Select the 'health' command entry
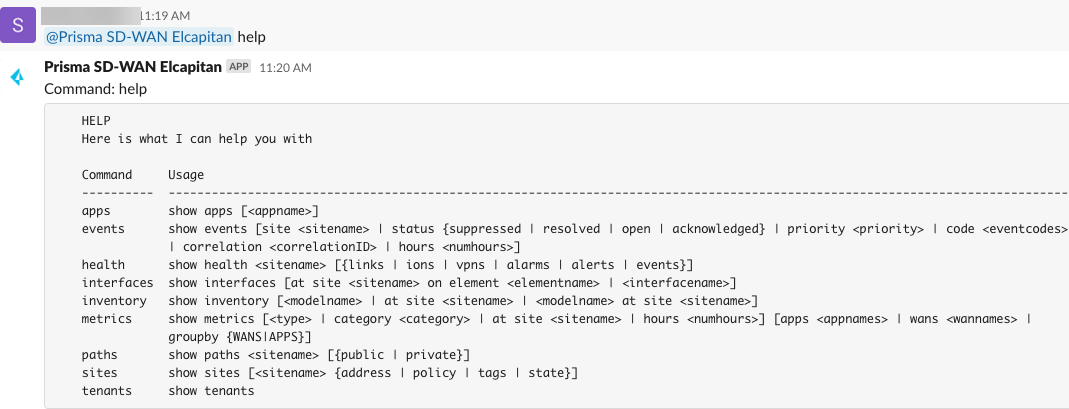Screen dimensions: 1069x409 103,265
